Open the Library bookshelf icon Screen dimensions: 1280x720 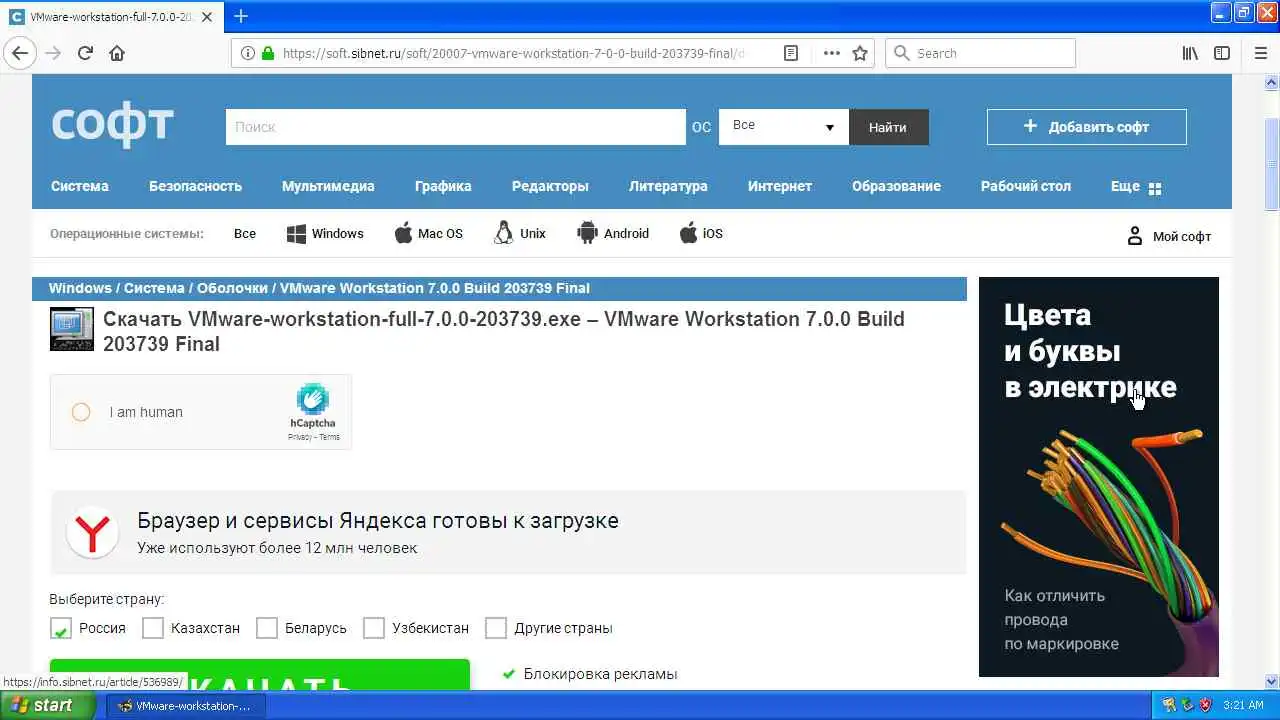point(1190,53)
